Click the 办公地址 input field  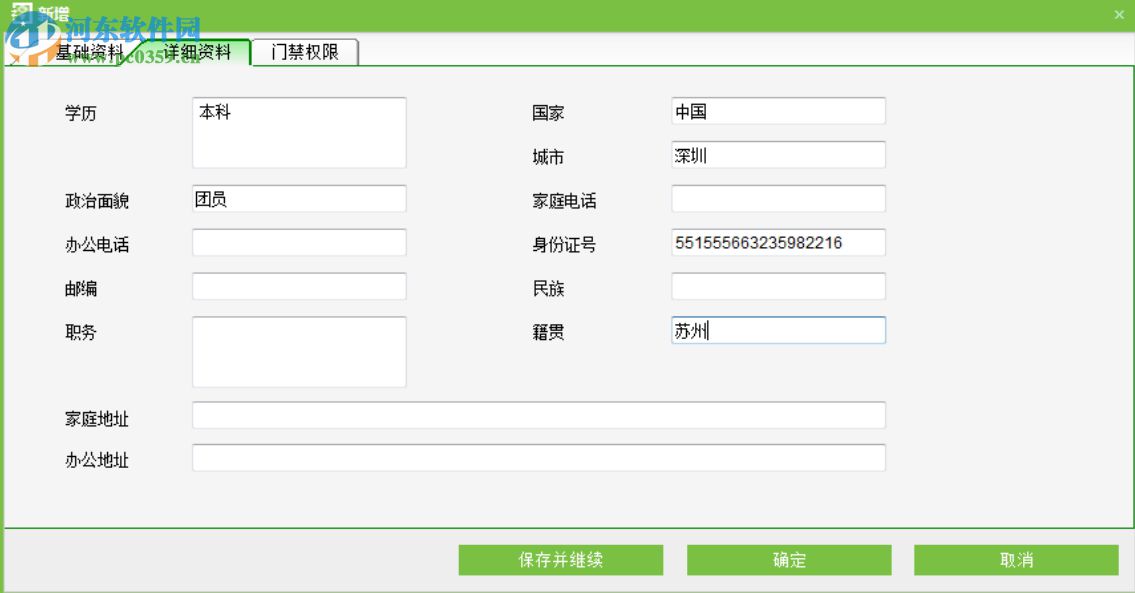(537, 457)
